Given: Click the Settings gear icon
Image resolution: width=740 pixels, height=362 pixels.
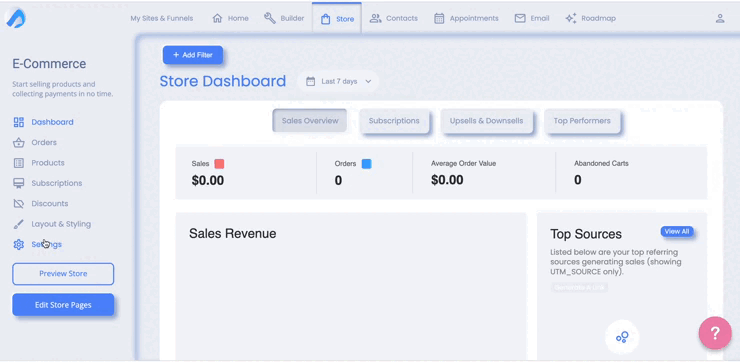Looking at the screenshot, I should tap(18, 244).
